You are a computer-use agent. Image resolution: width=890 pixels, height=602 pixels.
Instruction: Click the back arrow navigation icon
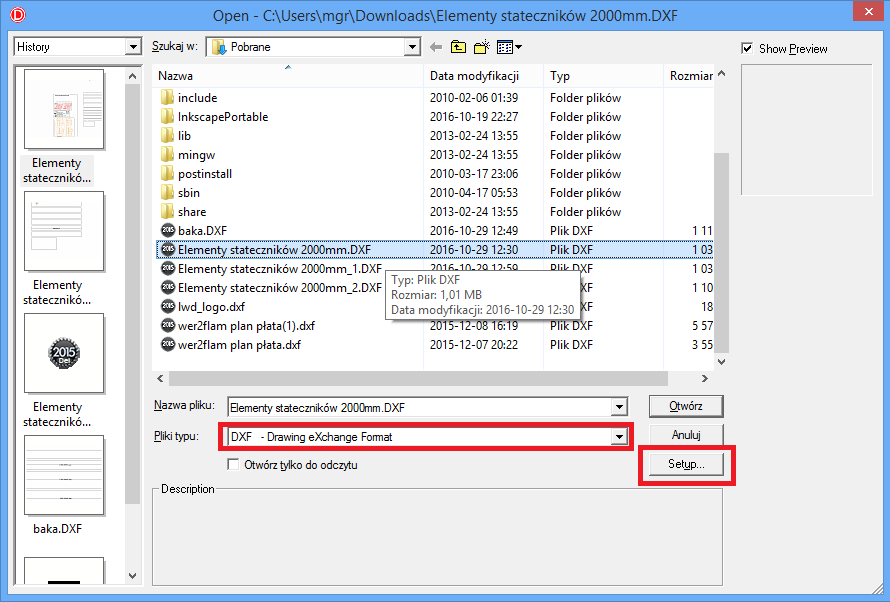pos(436,47)
